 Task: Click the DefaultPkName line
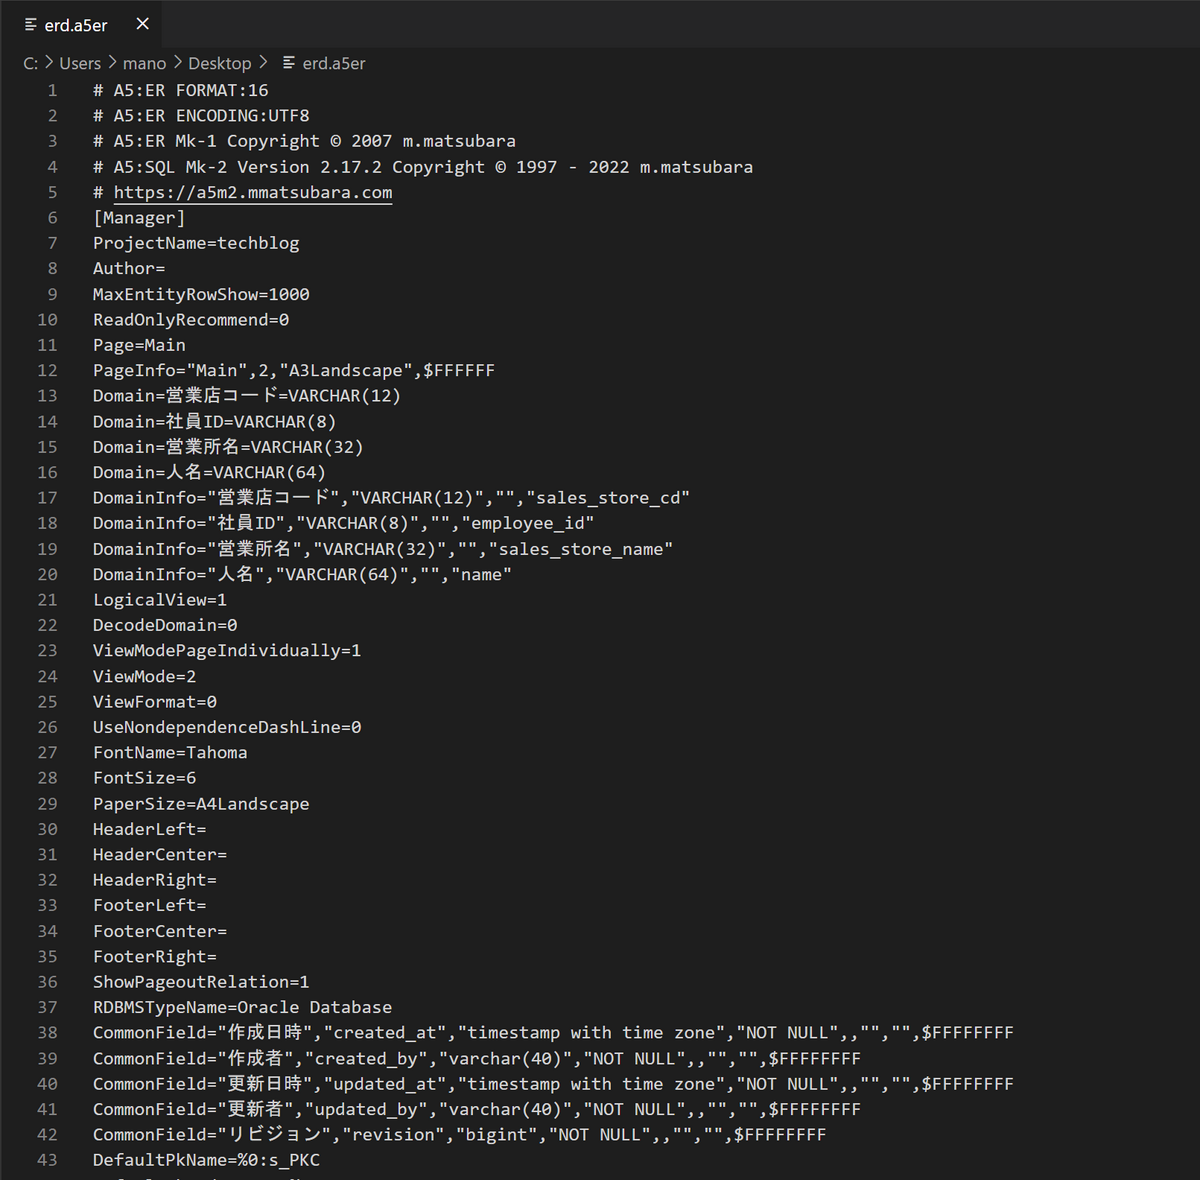tap(206, 1160)
